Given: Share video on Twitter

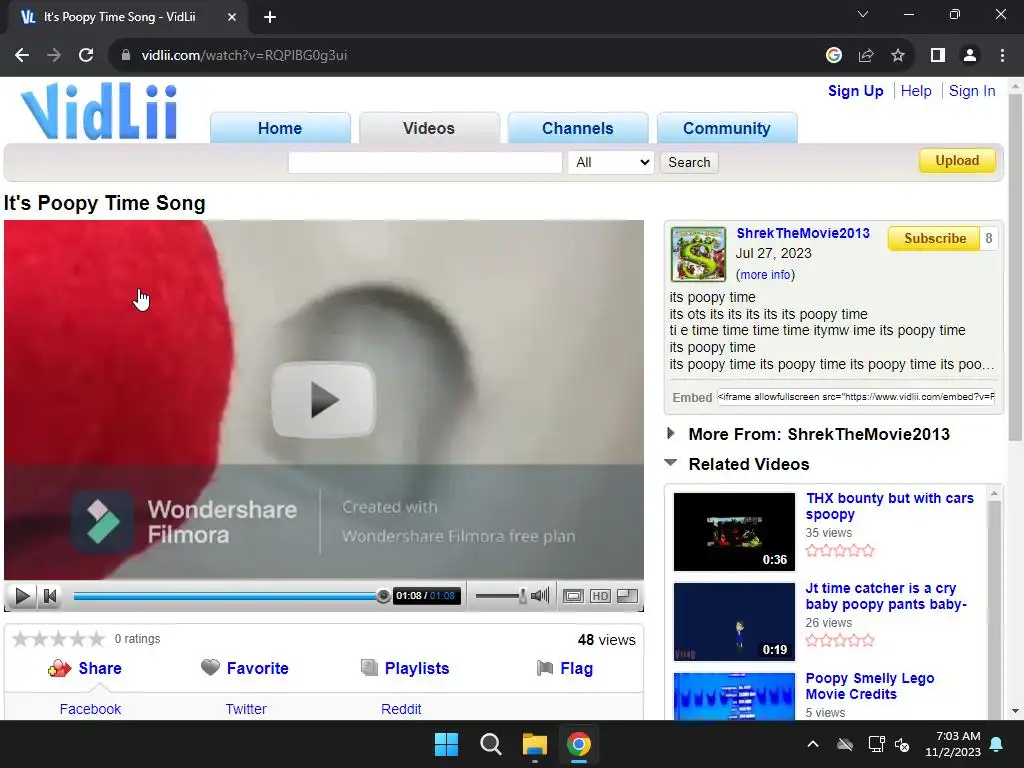Looking at the screenshot, I should coord(246,709).
